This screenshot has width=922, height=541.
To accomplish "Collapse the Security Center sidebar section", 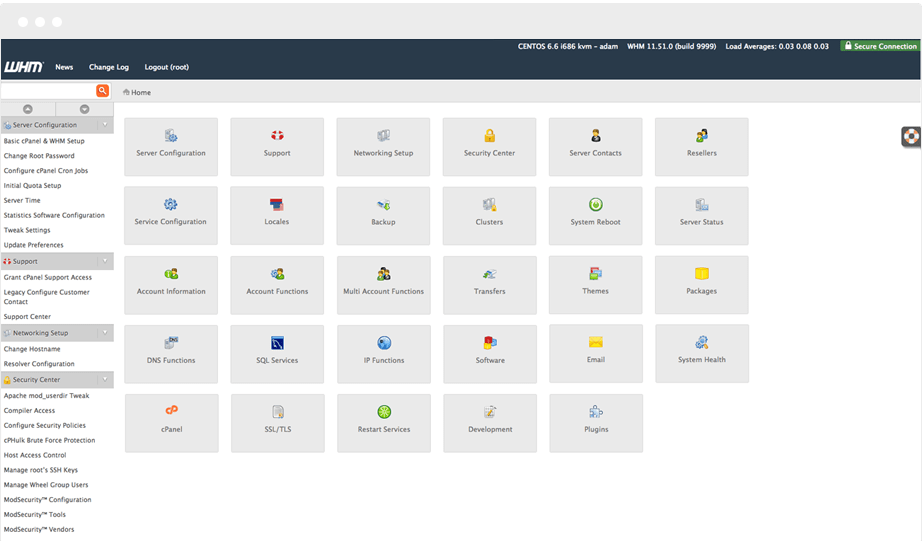I will [104, 380].
